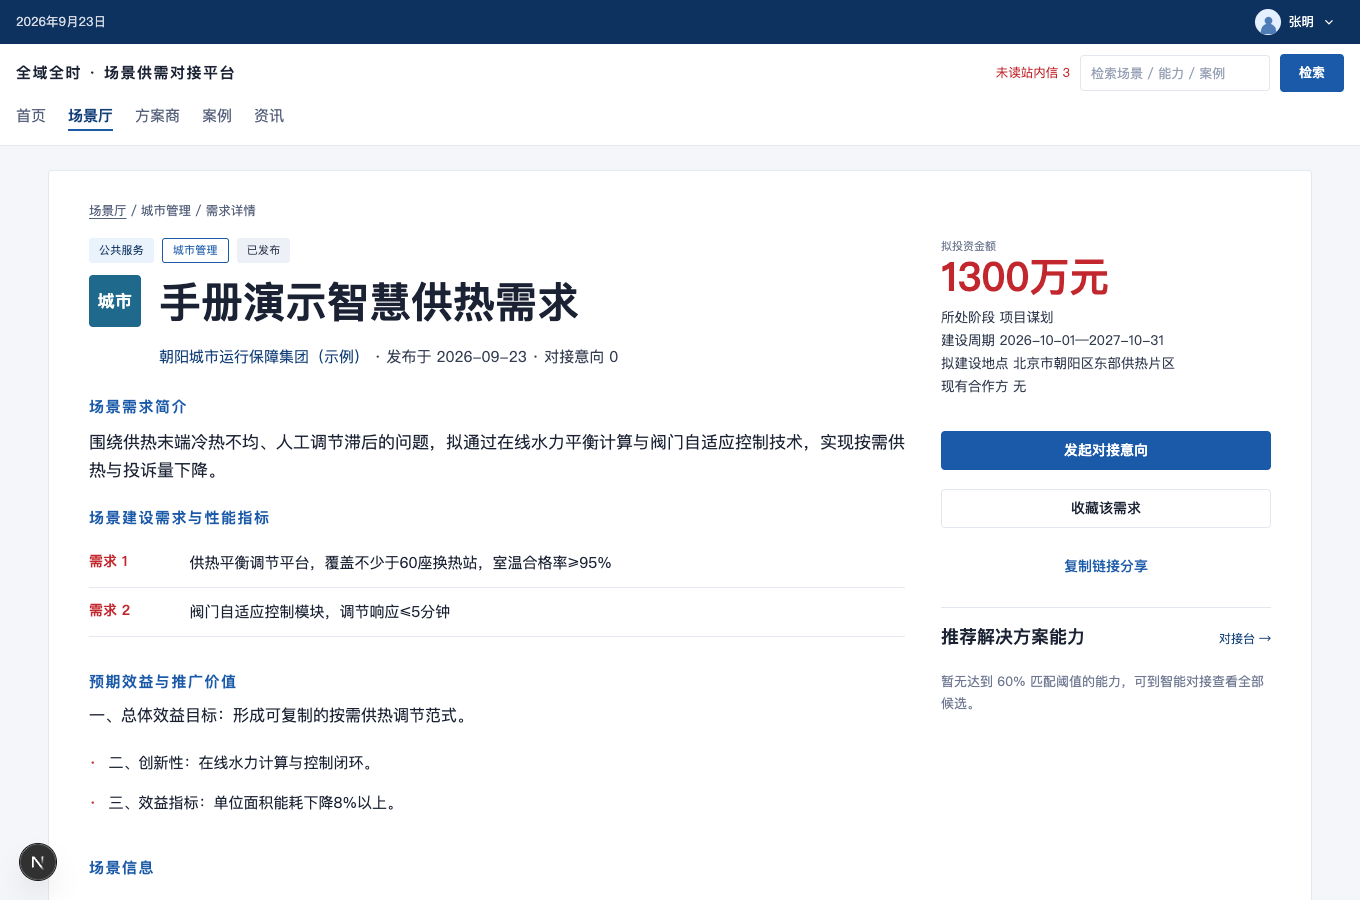Open 朝阳城市运行保障集团（示例） publisher link
Viewport: 1360px width, 900px height.
point(263,357)
